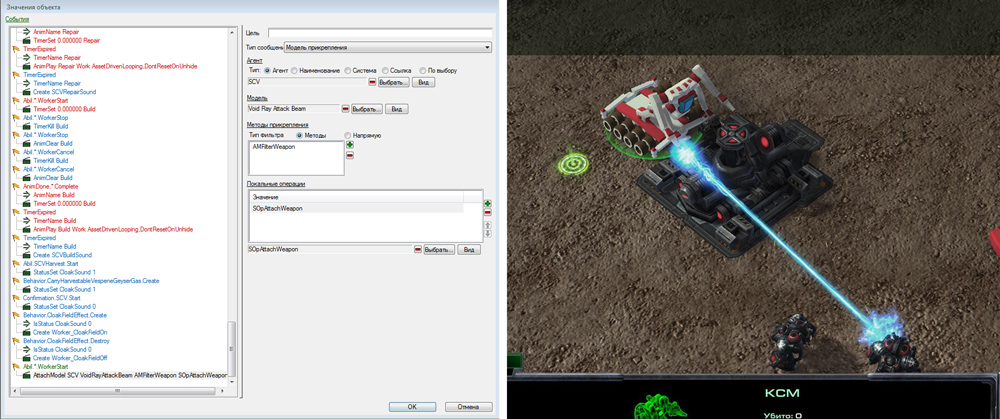
Task: Select the По выбору type radio button
Action: click(x=423, y=70)
